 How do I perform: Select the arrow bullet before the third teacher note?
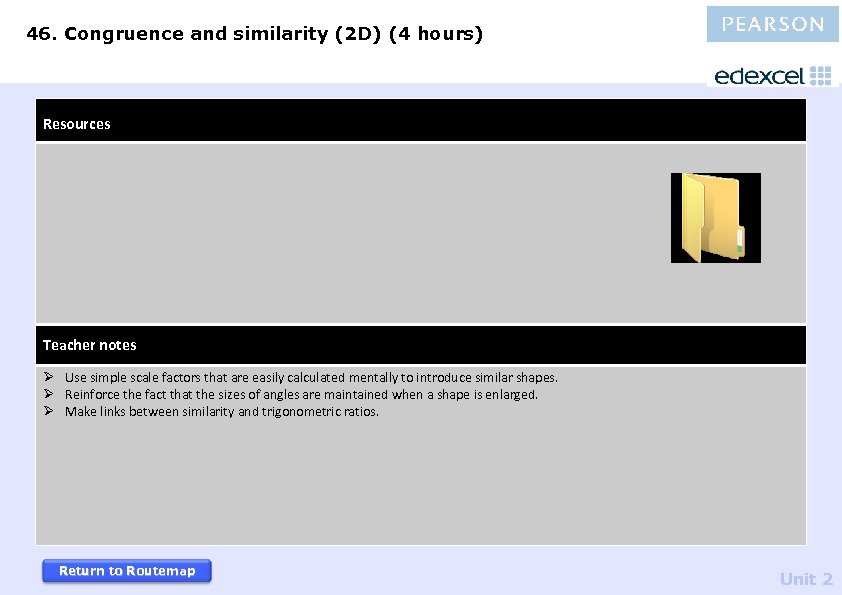pos(50,411)
